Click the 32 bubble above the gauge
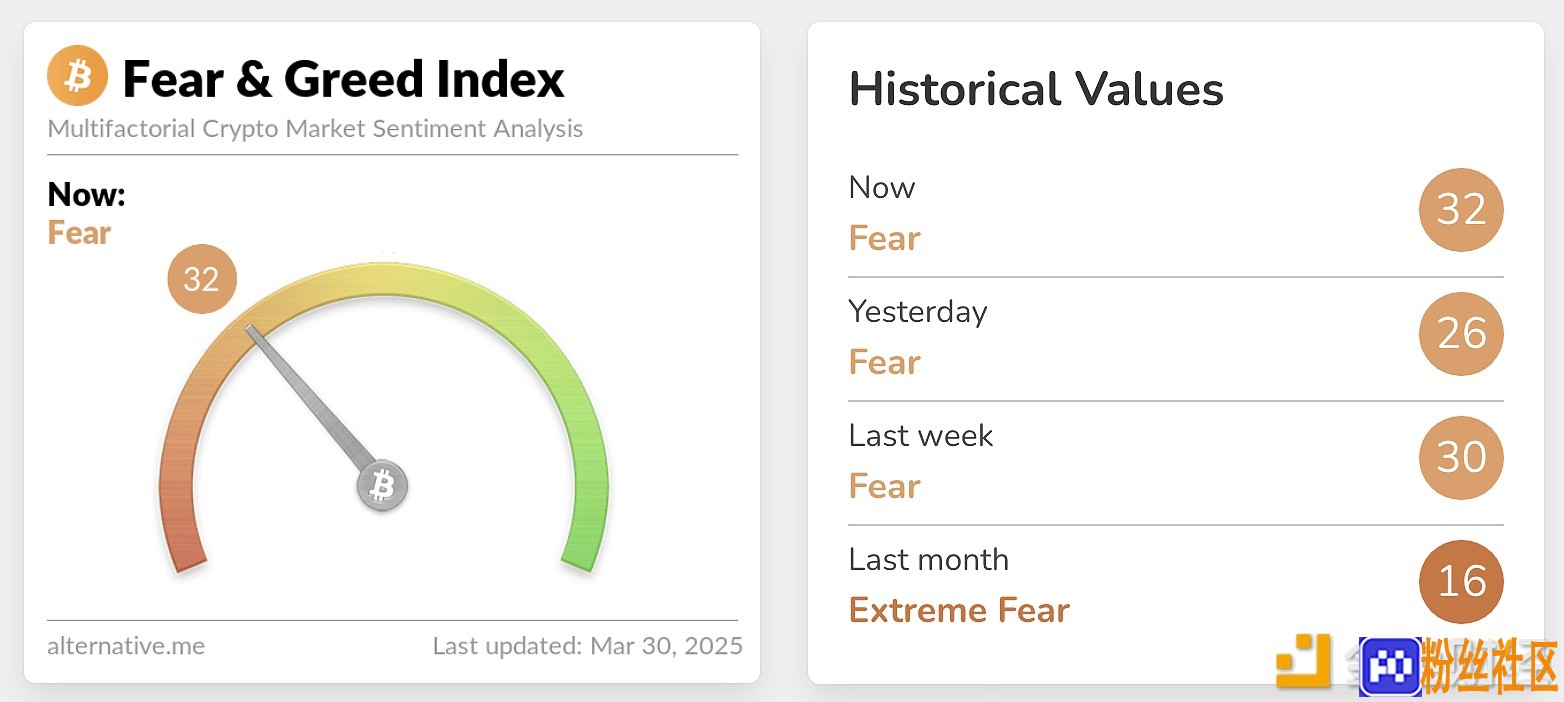The width and height of the screenshot is (1564, 702). 202,278
